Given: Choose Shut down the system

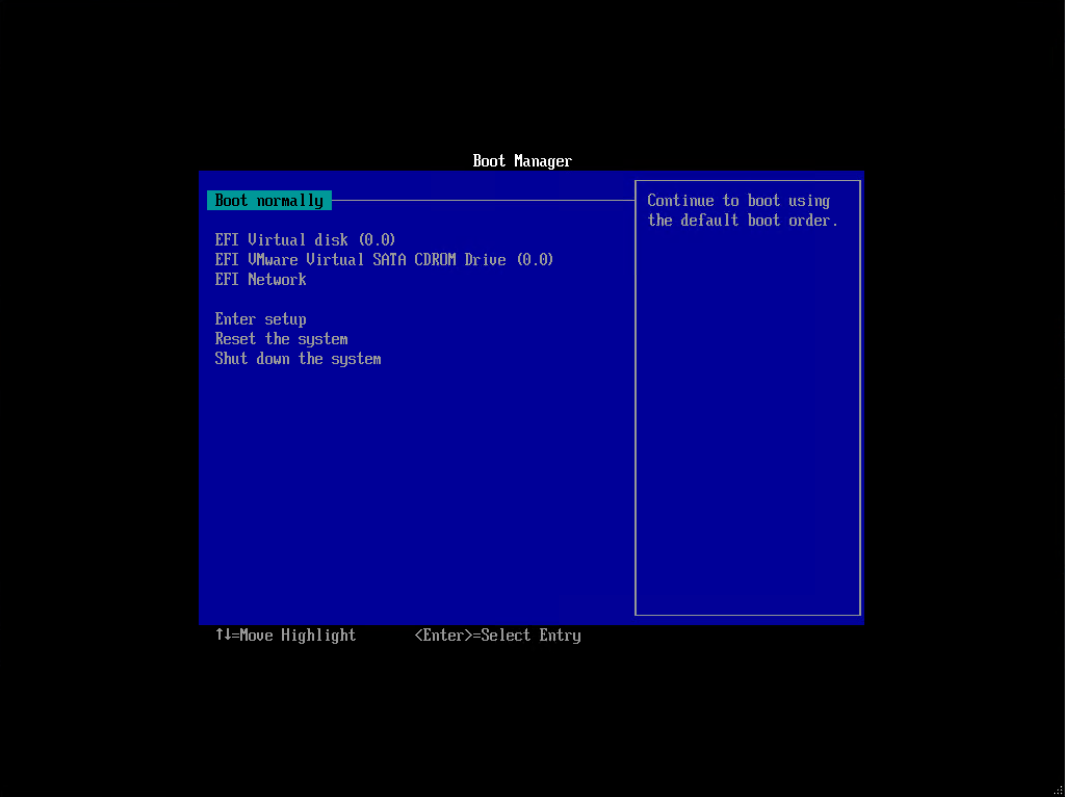Looking at the screenshot, I should pyautogui.click(x=297, y=359).
